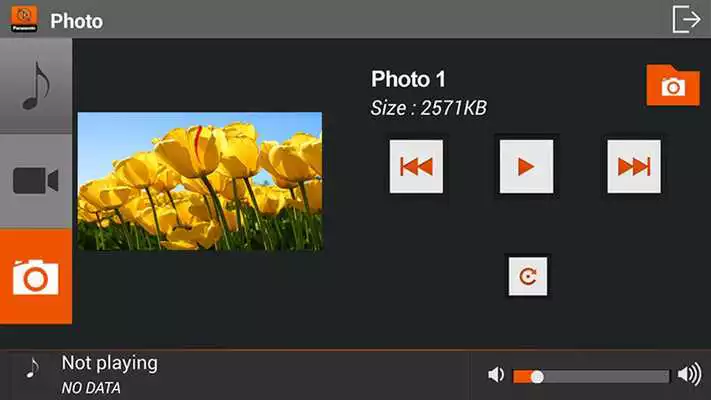Click the volume slider knob
The width and height of the screenshot is (711, 400).
(537, 377)
